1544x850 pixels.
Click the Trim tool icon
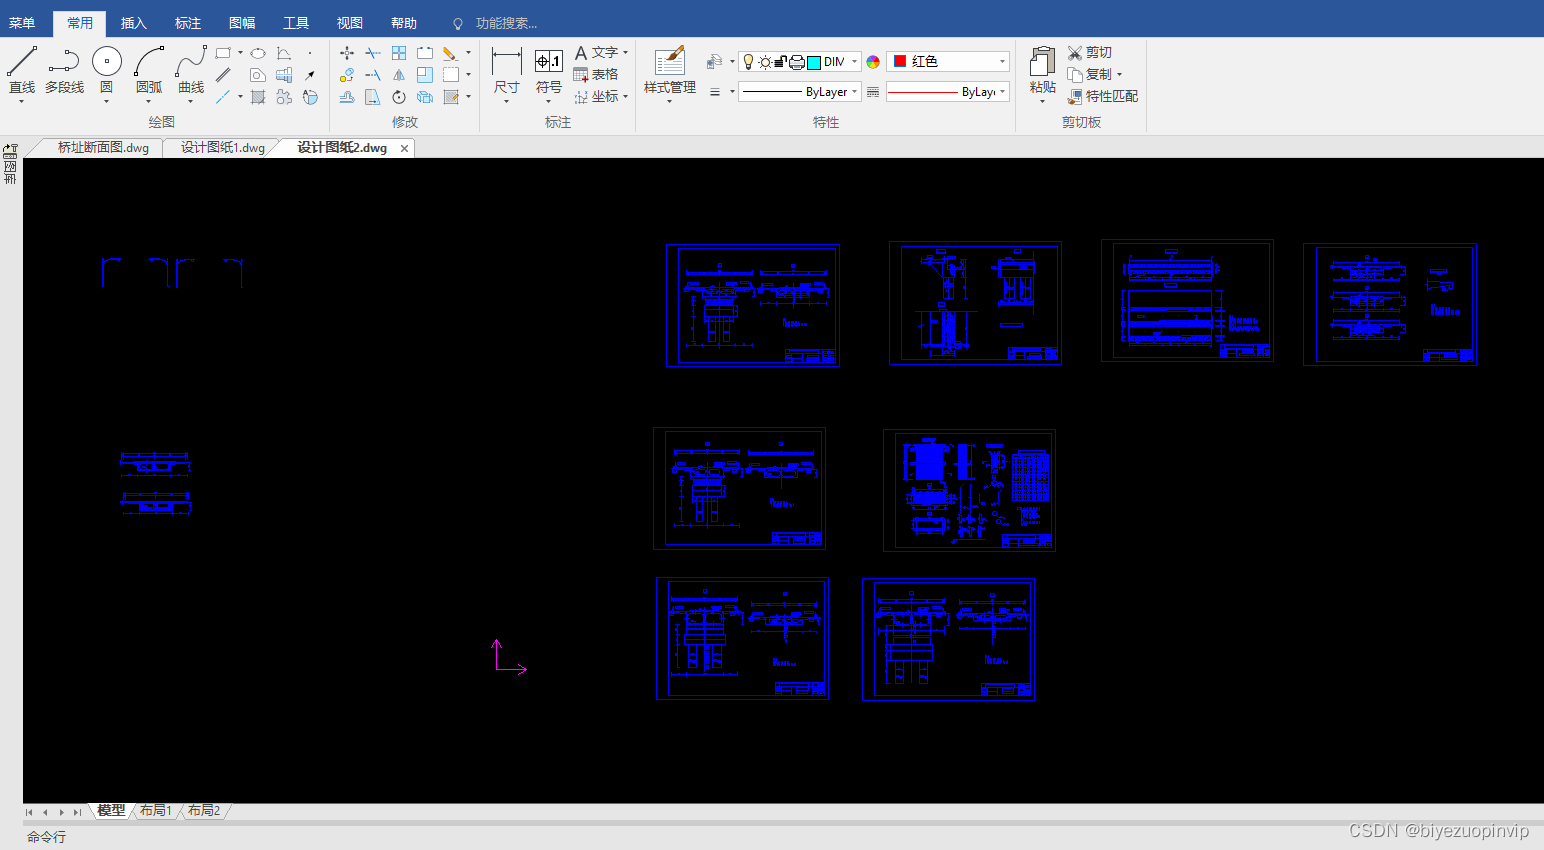pos(373,53)
